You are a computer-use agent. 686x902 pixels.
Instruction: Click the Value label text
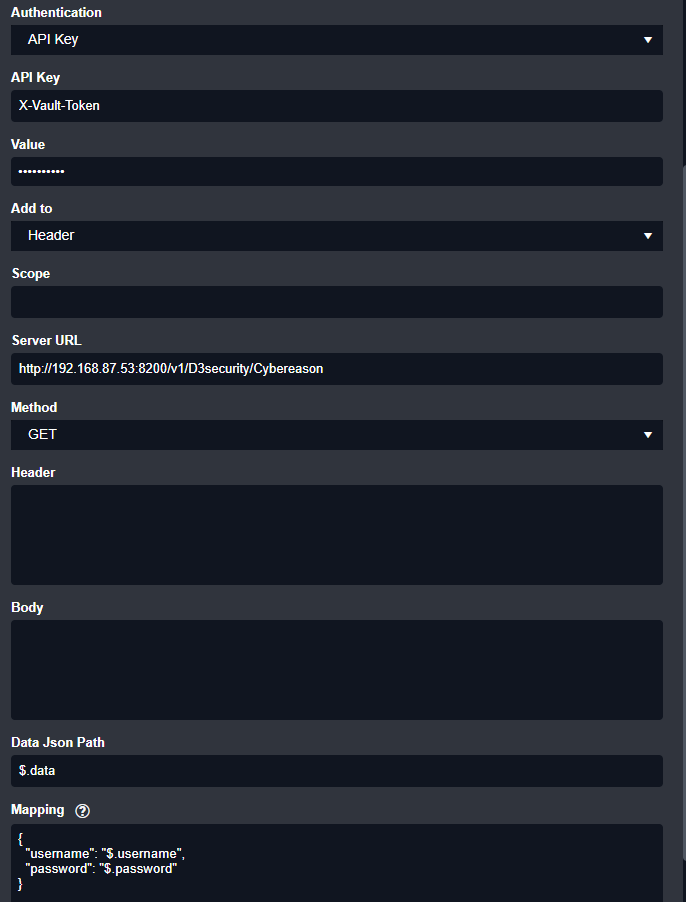[28, 144]
